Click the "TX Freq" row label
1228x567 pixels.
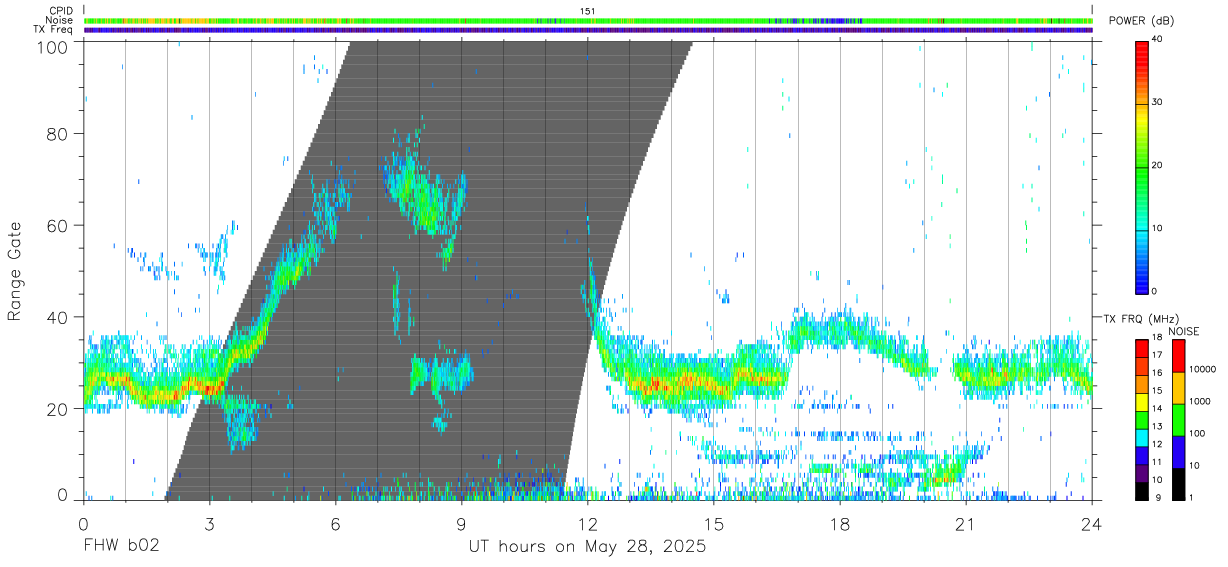coord(54,30)
